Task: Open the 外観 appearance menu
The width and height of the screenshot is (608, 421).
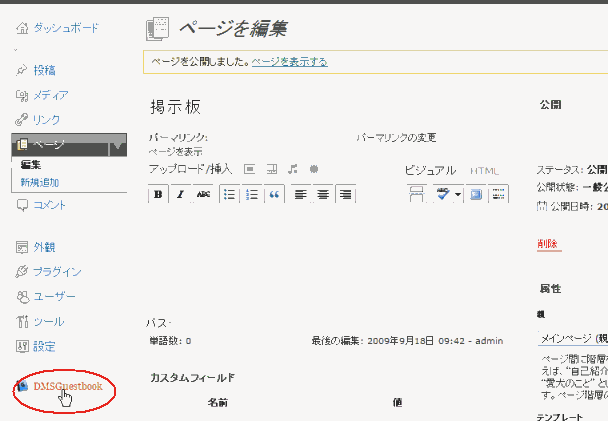Action: 44,247
